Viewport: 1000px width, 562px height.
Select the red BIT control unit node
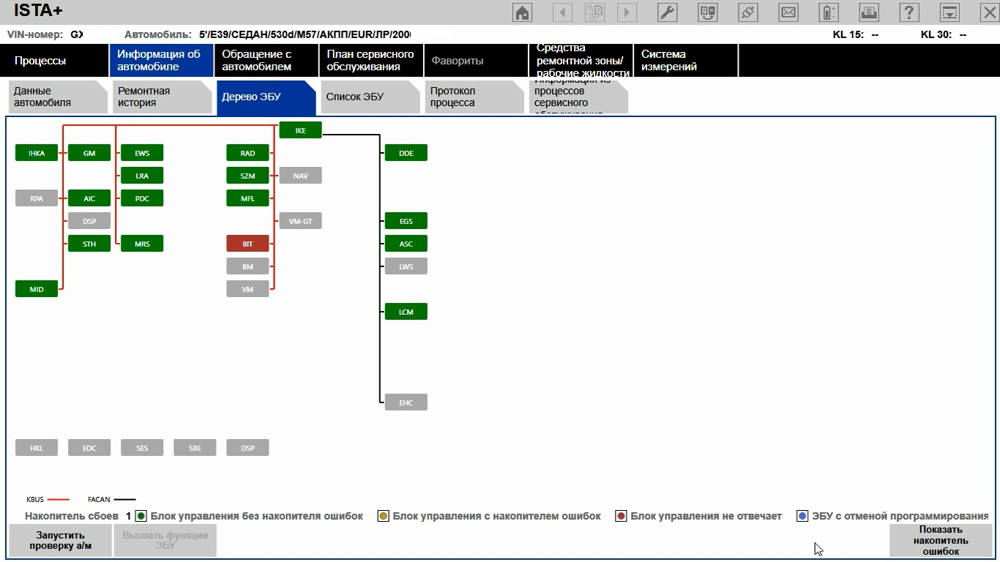pyautogui.click(x=247, y=243)
